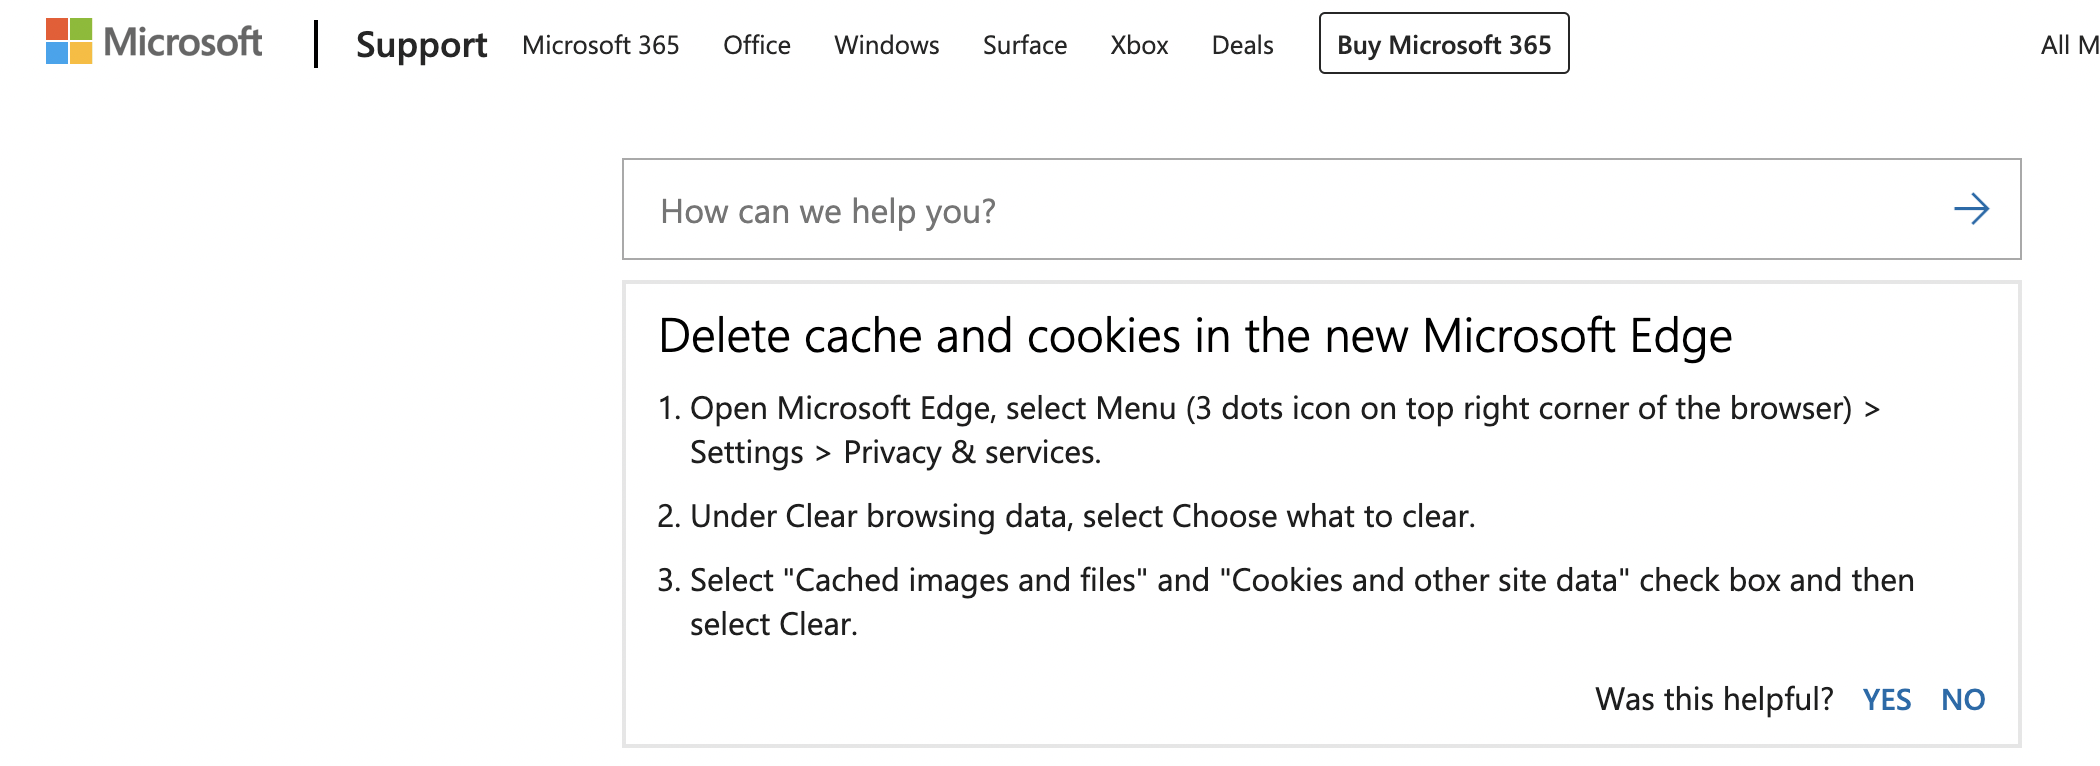Navigate to the Surface section
The image size is (2100, 766).
click(1024, 45)
